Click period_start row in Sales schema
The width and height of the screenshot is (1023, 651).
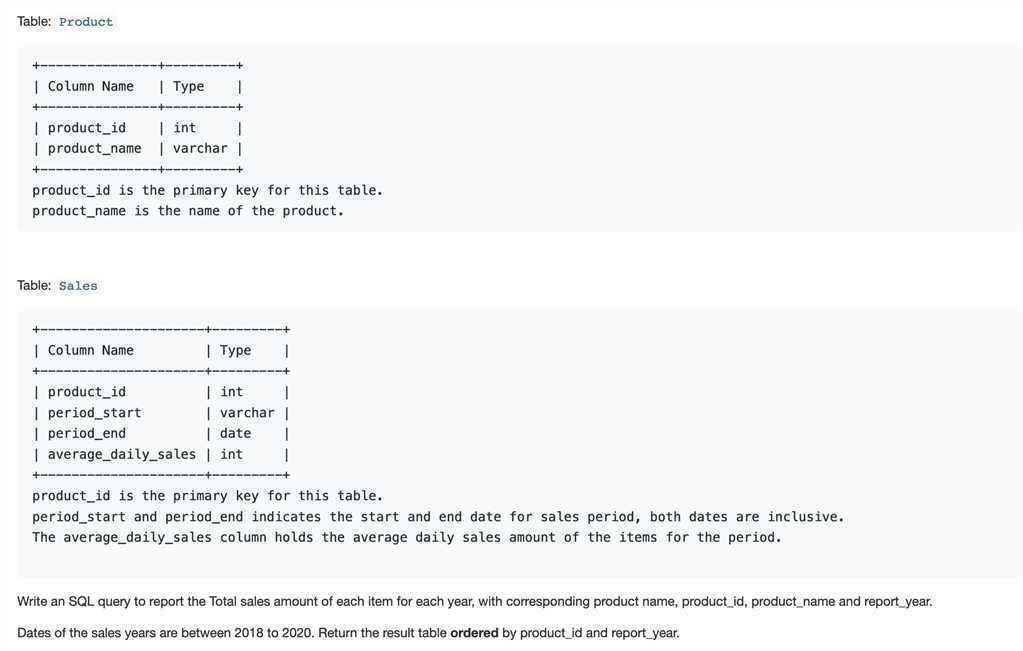tap(161, 413)
